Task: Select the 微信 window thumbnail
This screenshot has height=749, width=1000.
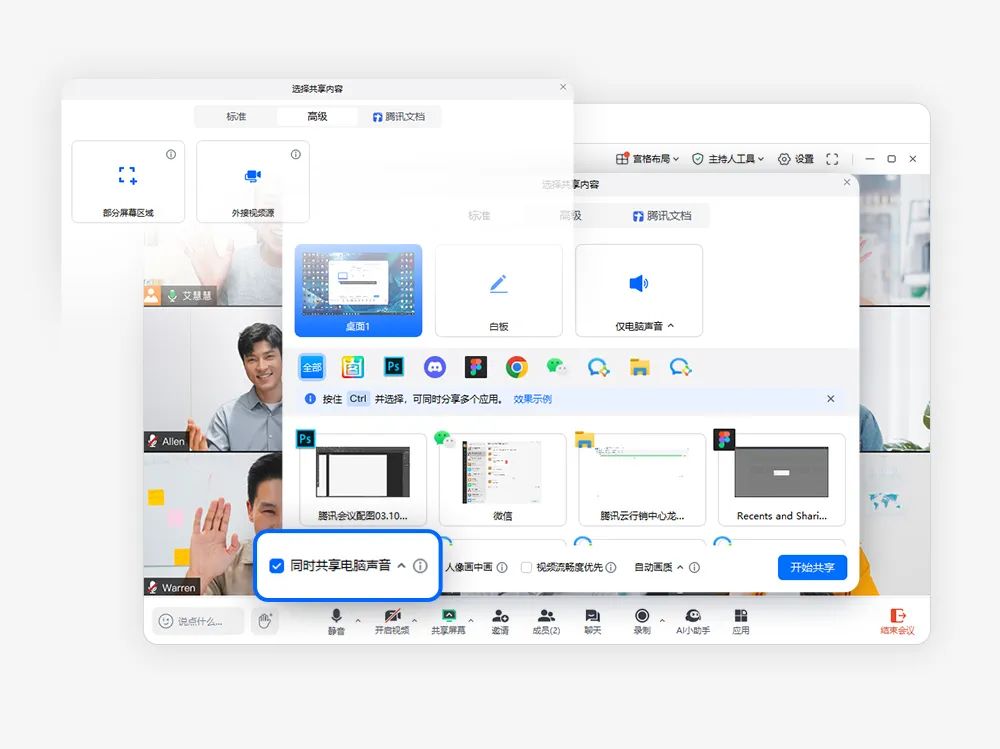Action: [503, 480]
